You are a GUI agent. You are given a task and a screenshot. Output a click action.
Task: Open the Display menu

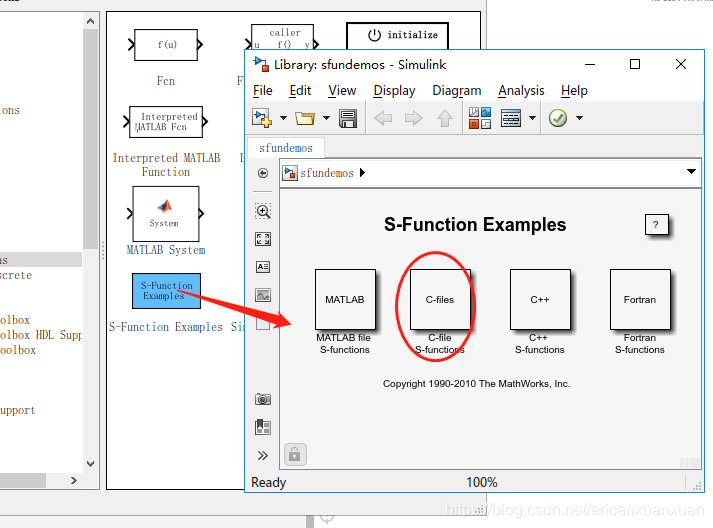394,91
